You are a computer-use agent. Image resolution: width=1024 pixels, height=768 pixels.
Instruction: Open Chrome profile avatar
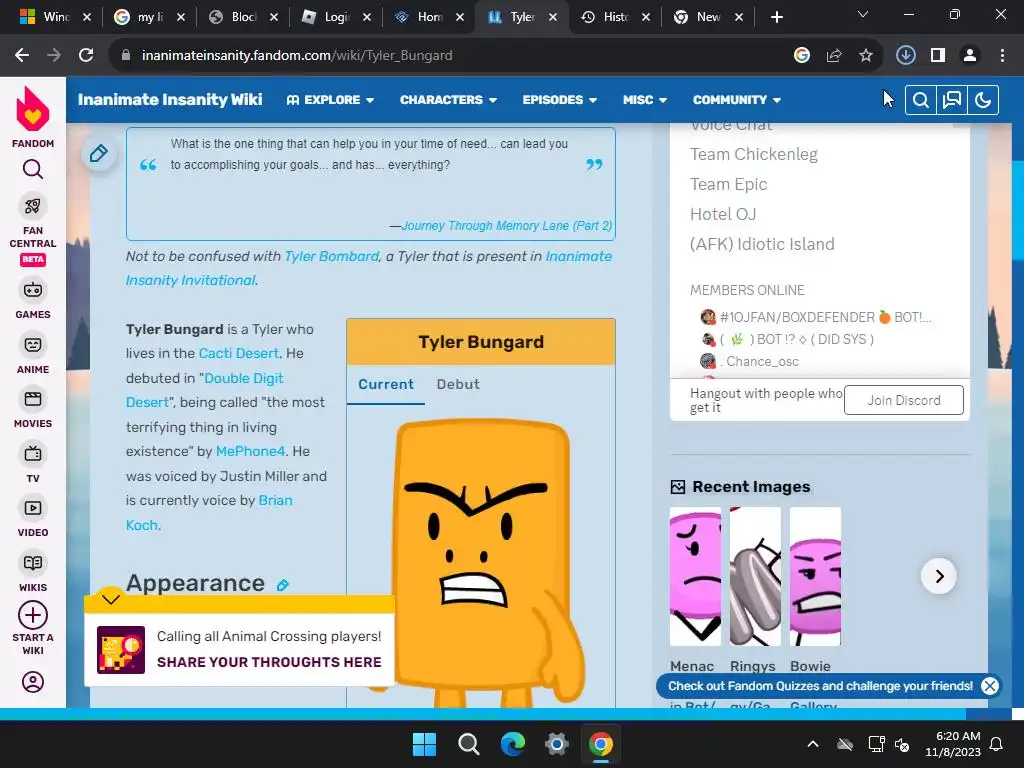(970, 56)
